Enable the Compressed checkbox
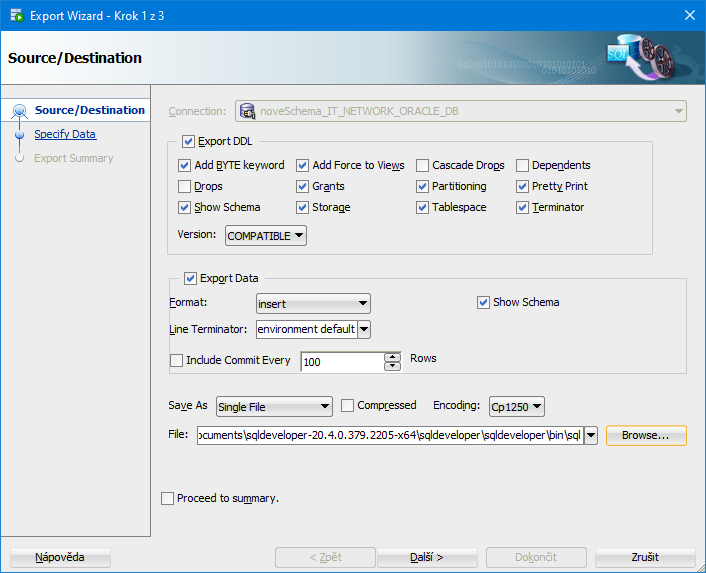 click(x=348, y=406)
